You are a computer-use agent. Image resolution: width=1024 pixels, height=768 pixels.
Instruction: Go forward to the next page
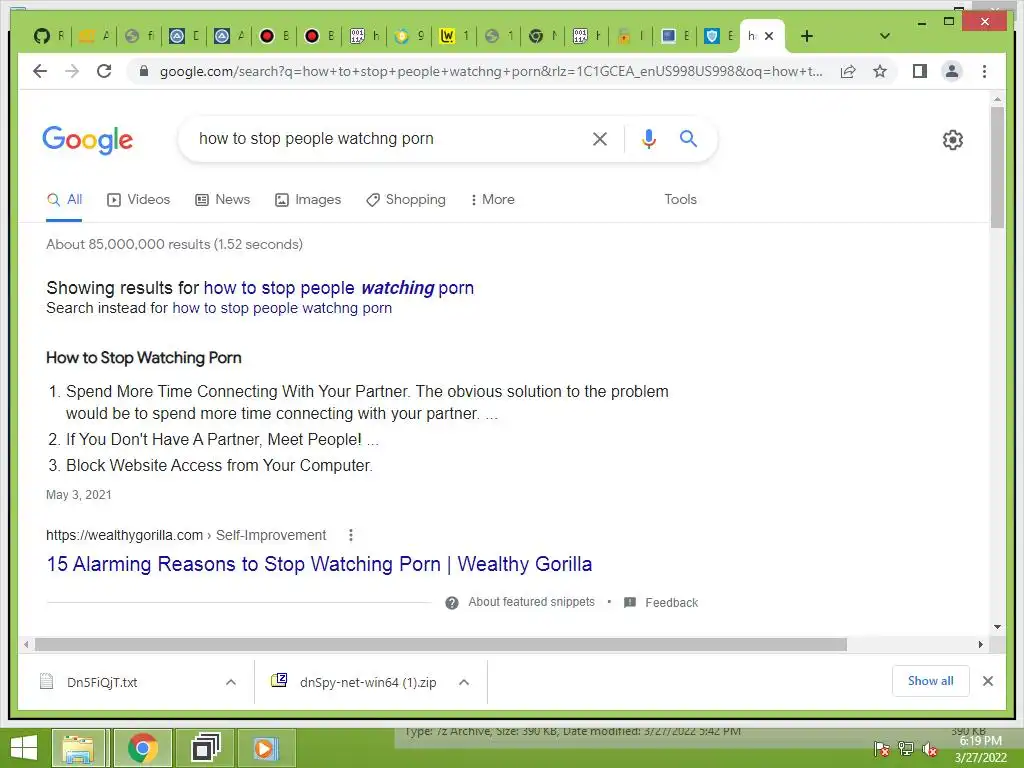(x=72, y=71)
